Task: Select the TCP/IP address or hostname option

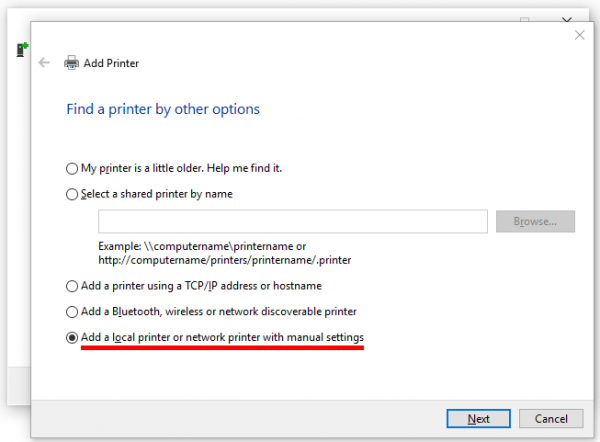Action: point(71,286)
